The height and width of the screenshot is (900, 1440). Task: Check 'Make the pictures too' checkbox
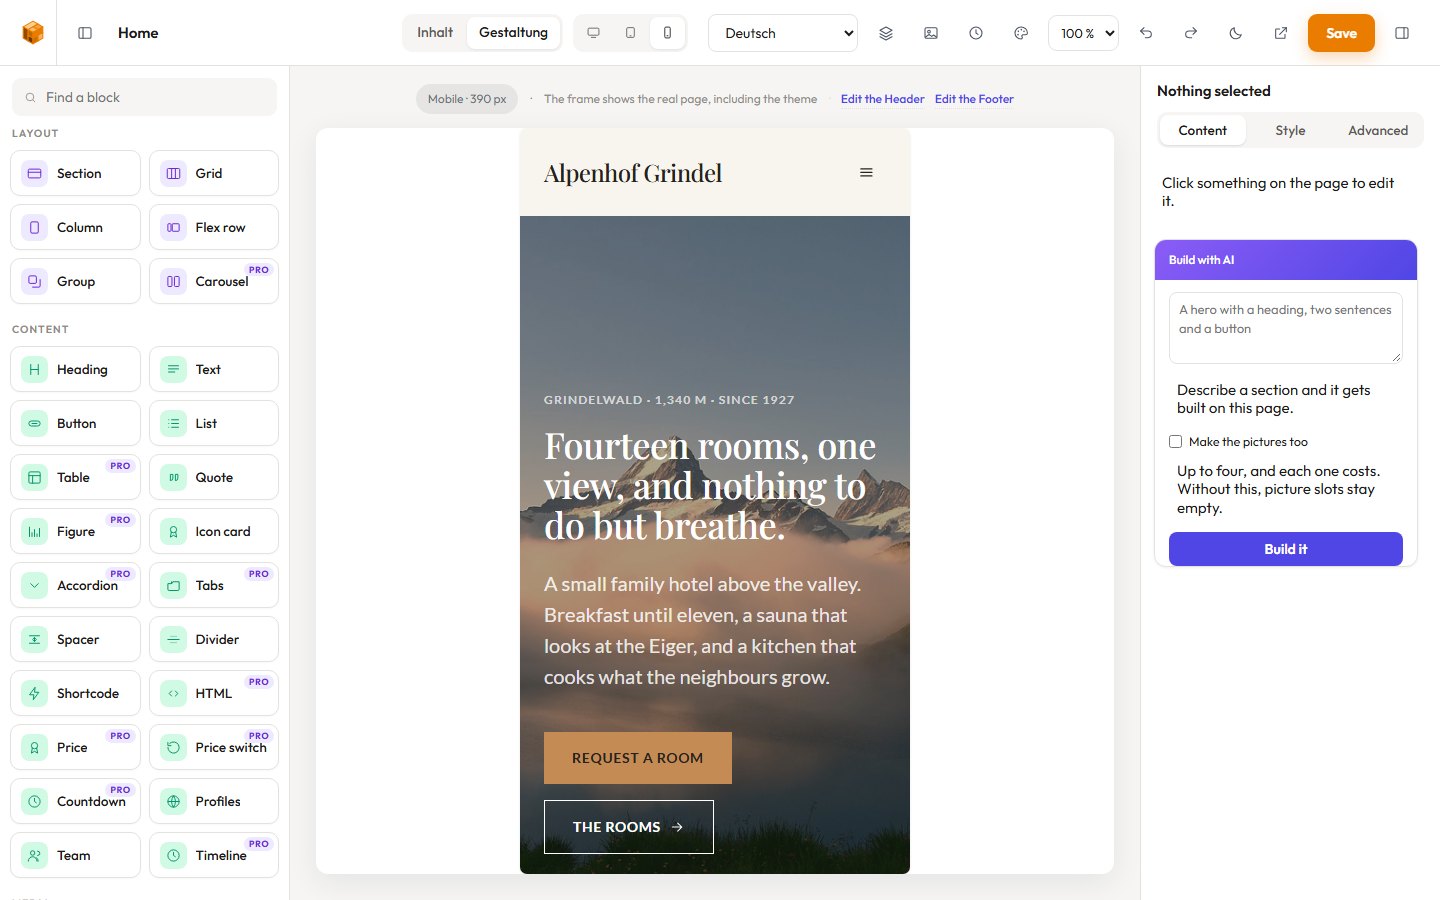point(1176,442)
